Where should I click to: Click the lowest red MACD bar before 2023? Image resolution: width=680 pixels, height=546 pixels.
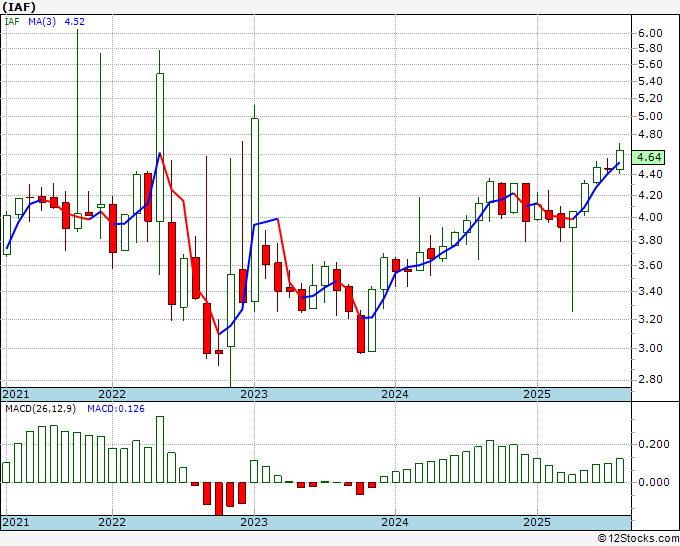219,499
